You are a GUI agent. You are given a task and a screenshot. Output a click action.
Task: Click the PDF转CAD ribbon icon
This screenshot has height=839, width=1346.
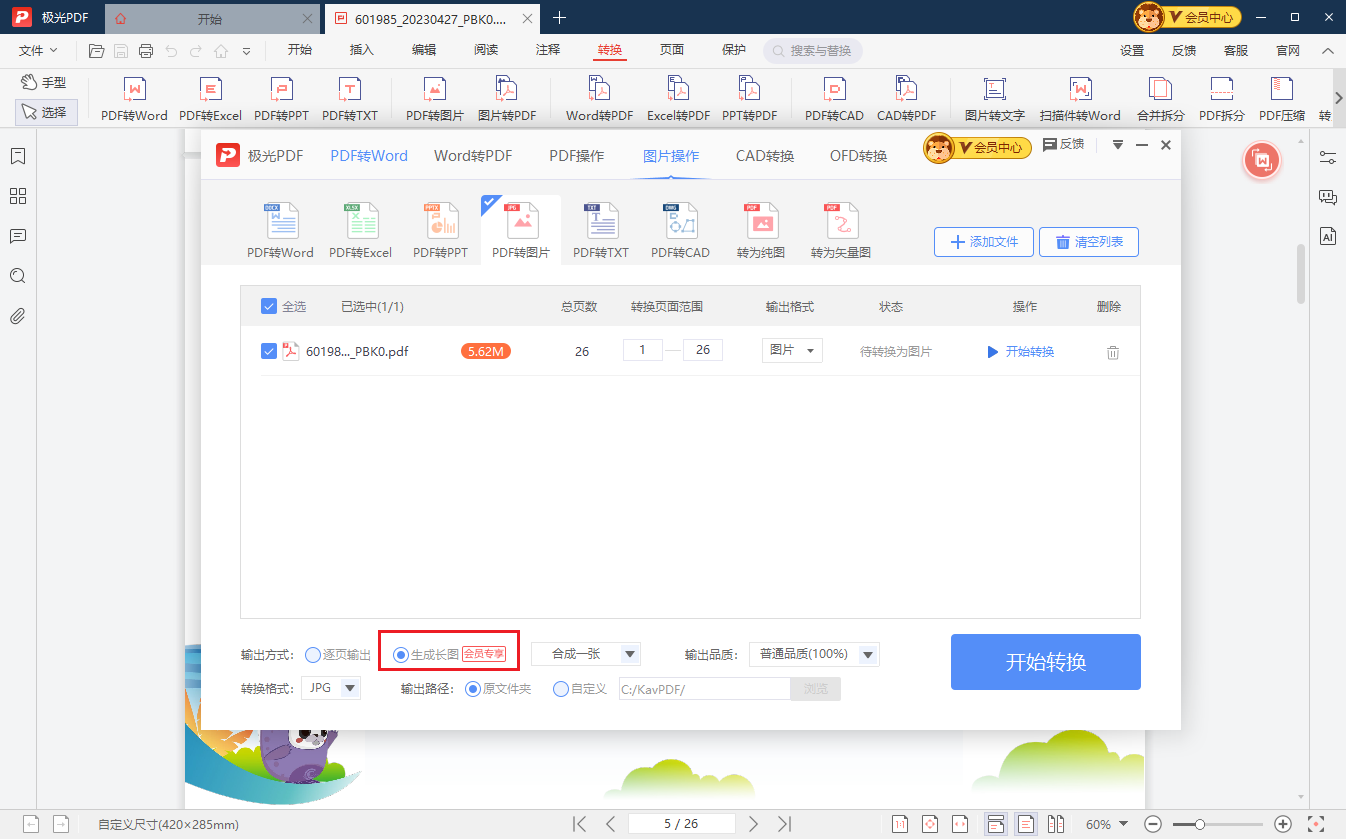tap(834, 100)
